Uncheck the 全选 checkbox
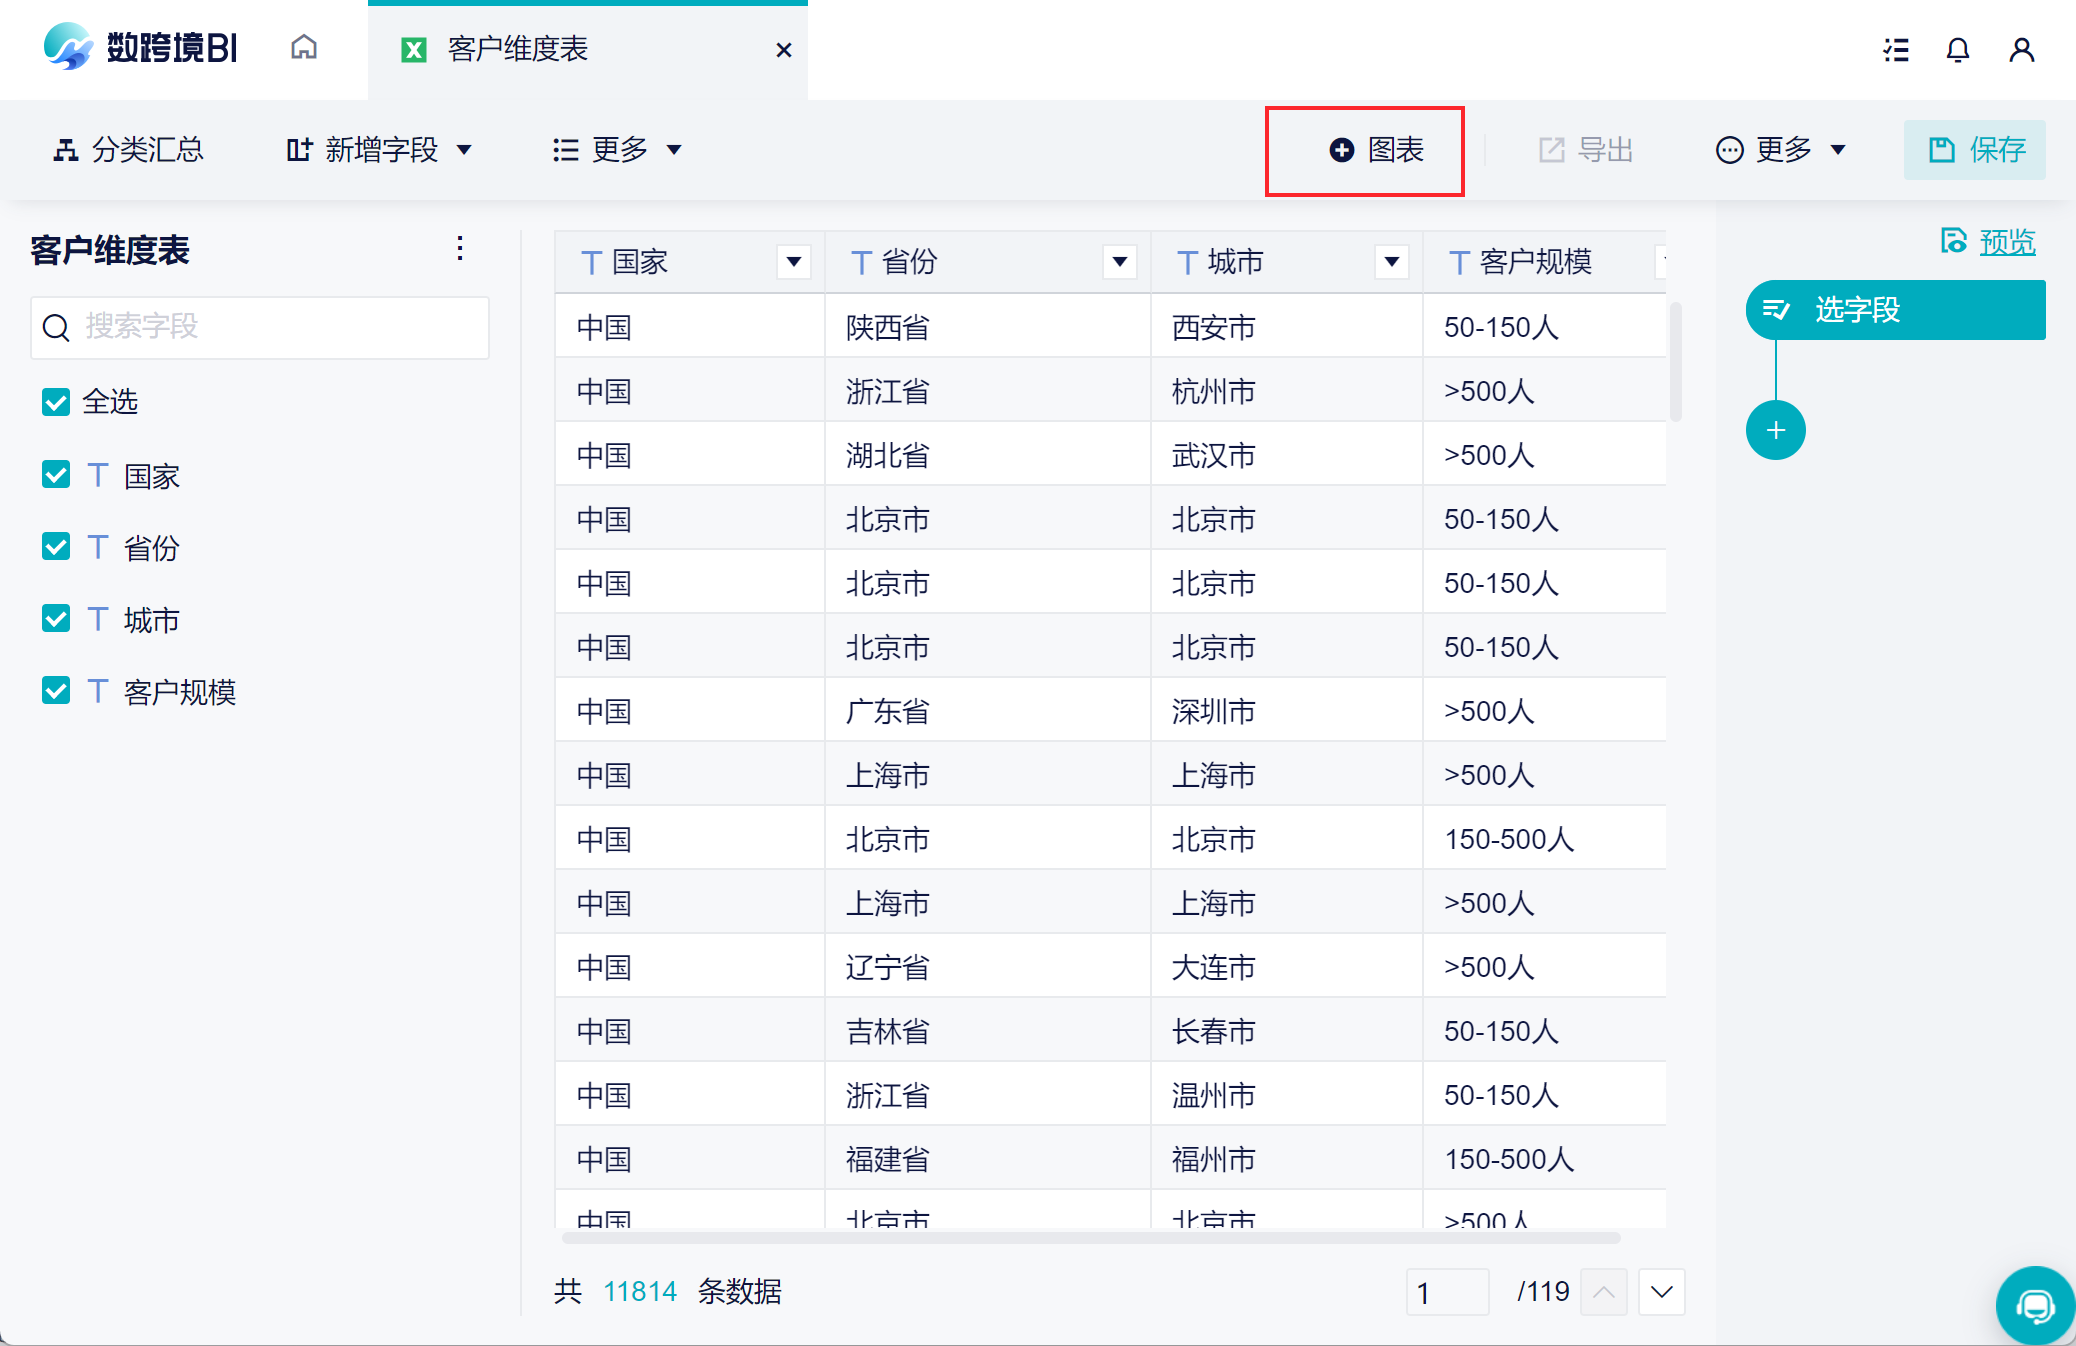 coord(56,402)
